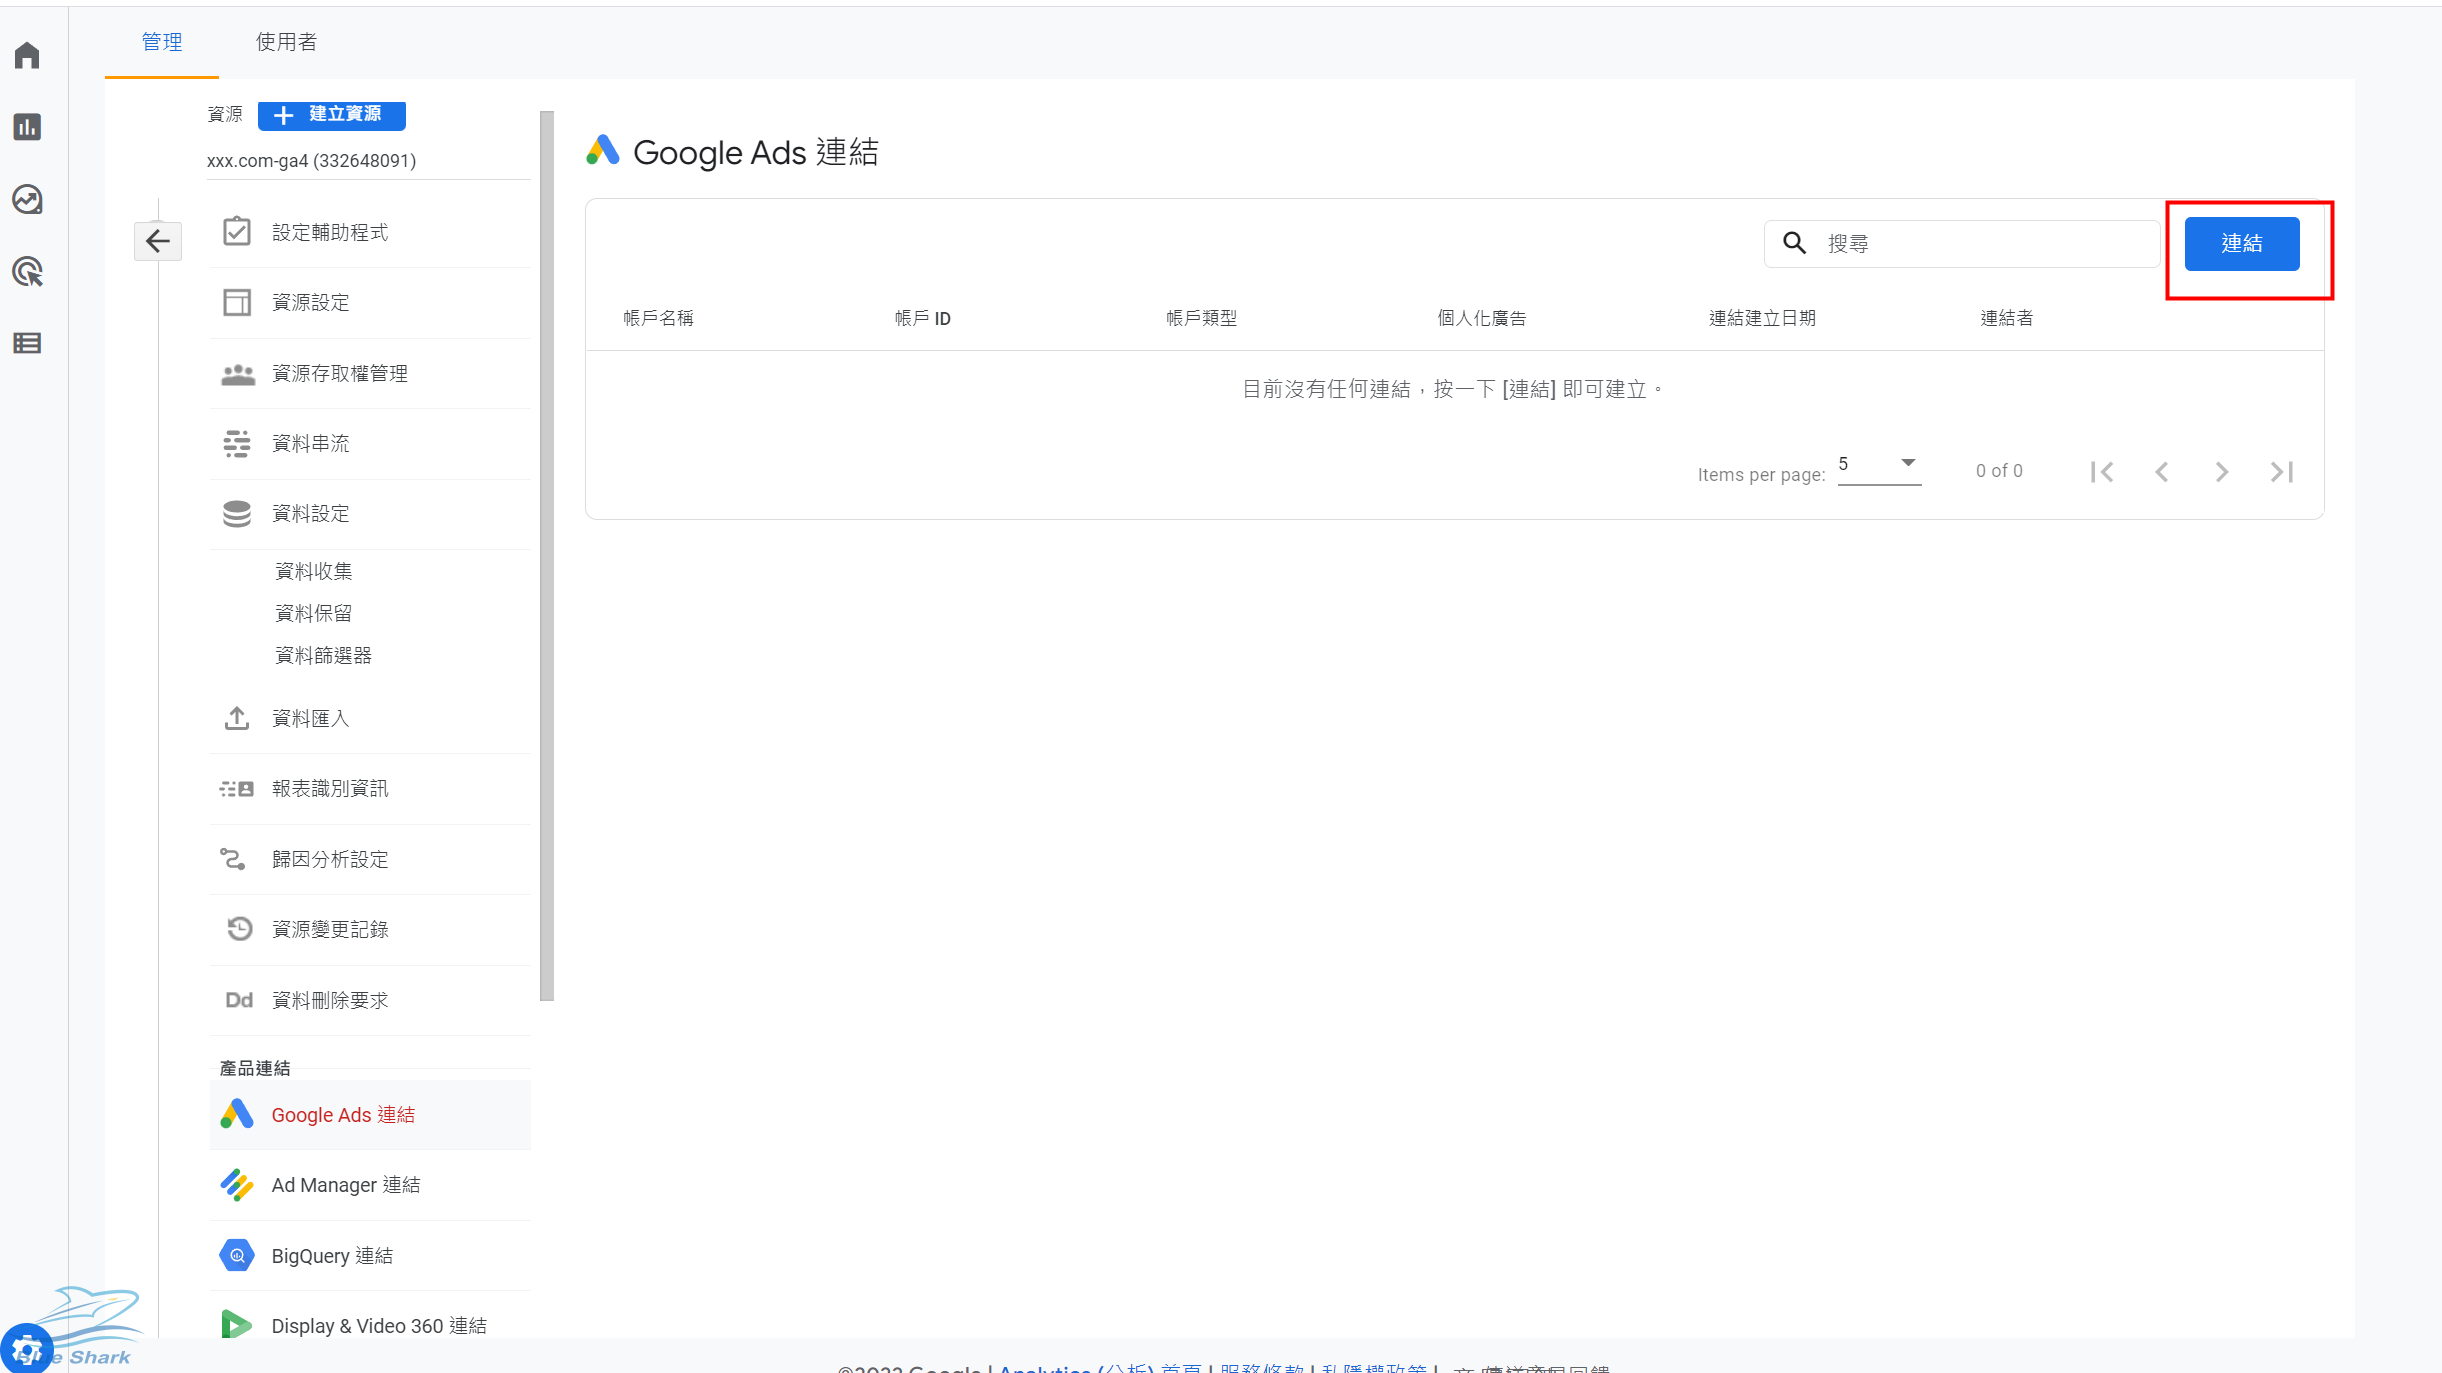Viewport: 2442px width, 1373px height.
Task: Click the upload icon beside 資料匯入
Action: point(237,718)
